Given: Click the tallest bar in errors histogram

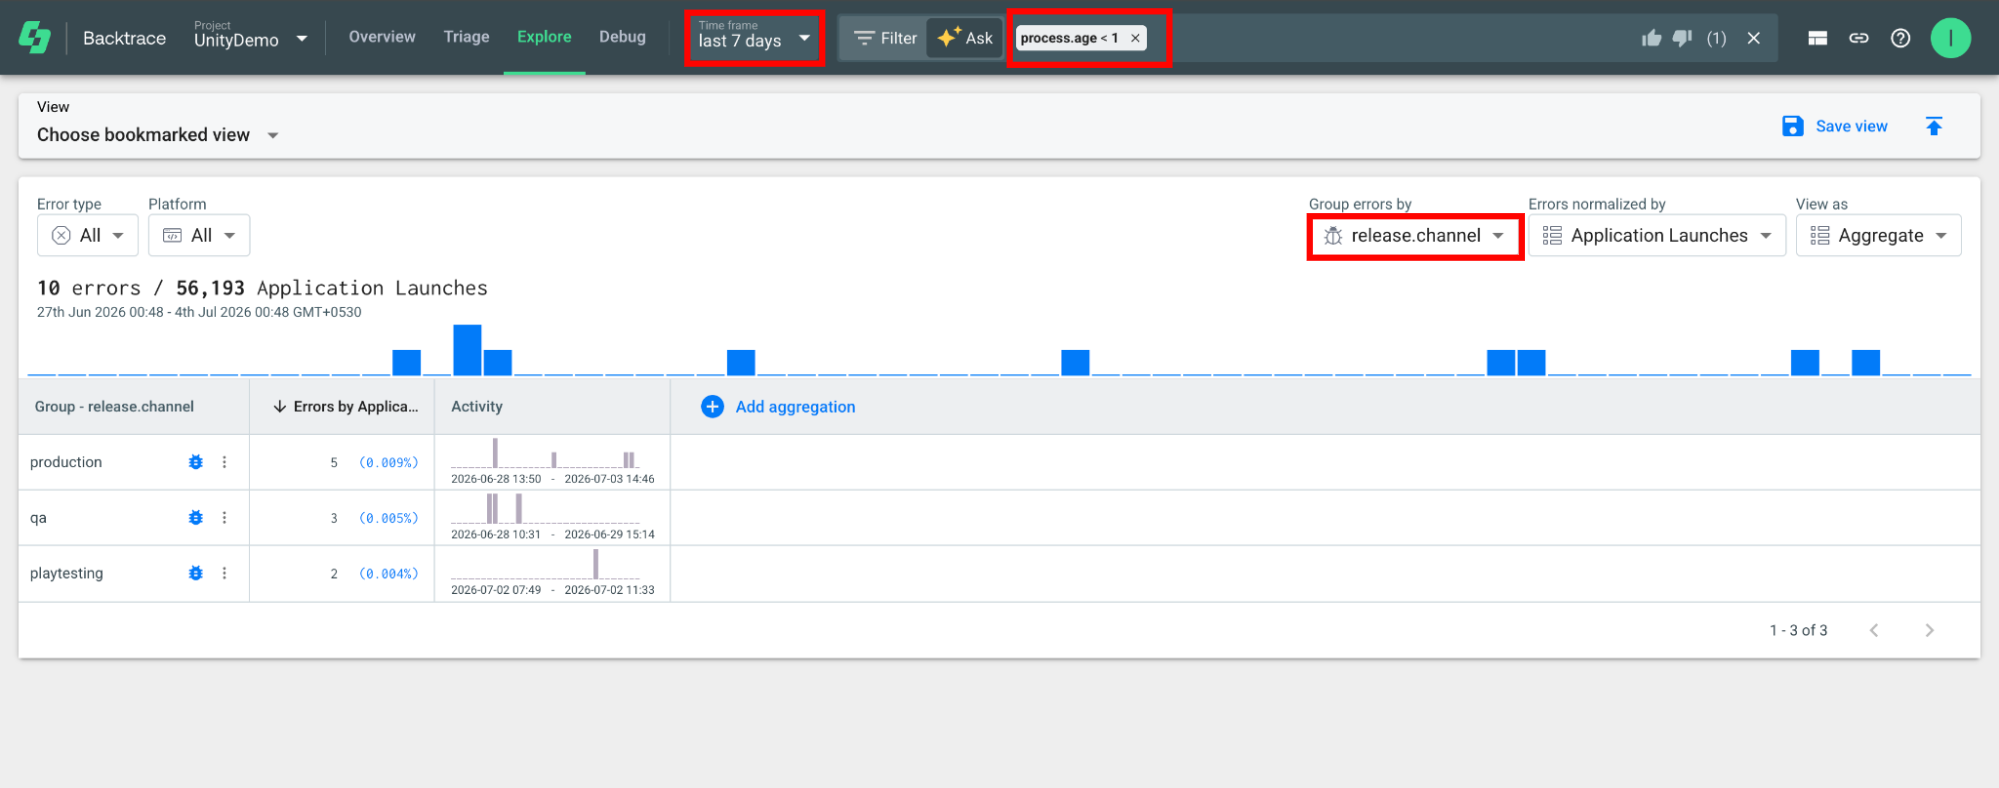Looking at the screenshot, I should pyautogui.click(x=467, y=350).
